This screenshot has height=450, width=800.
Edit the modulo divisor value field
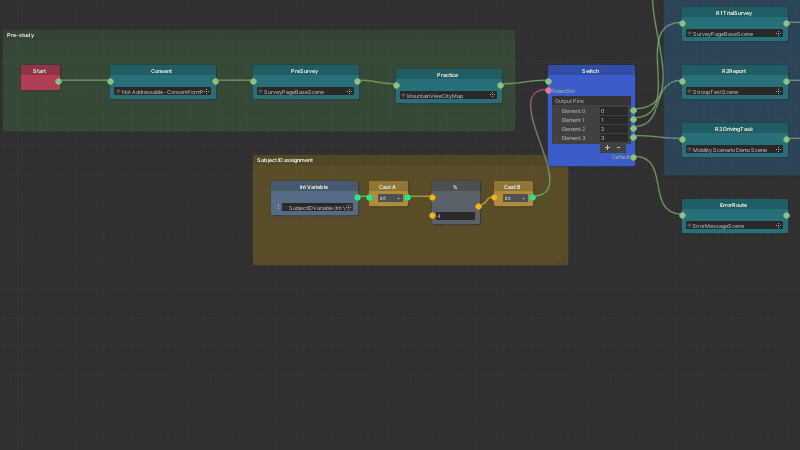pos(455,216)
